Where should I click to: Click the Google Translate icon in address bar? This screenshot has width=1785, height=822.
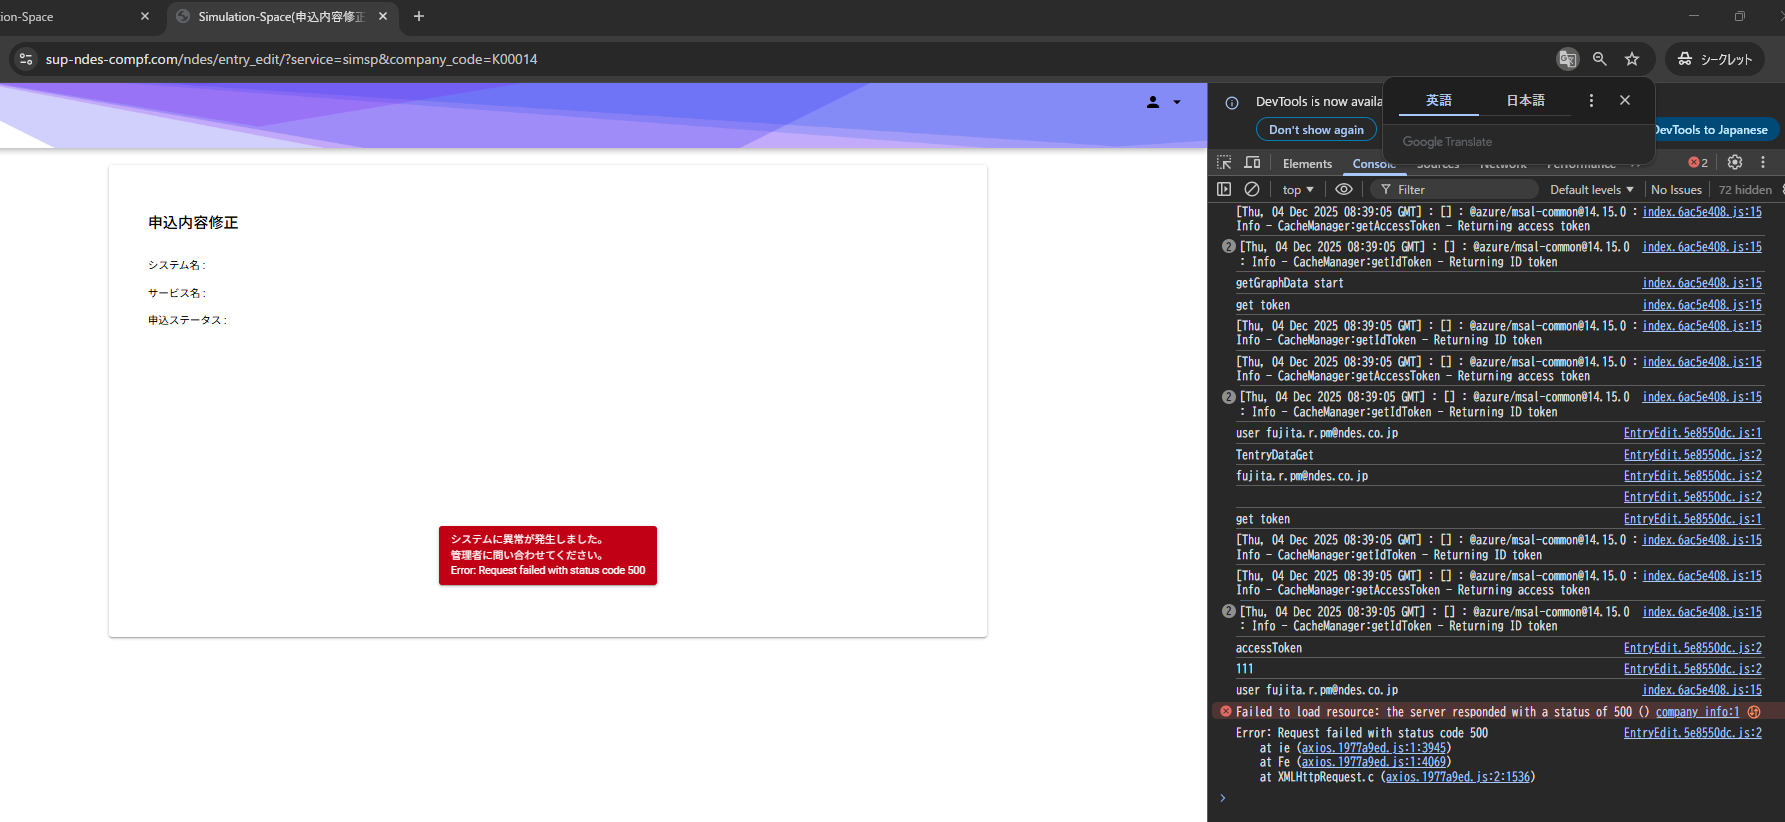[x=1567, y=59]
